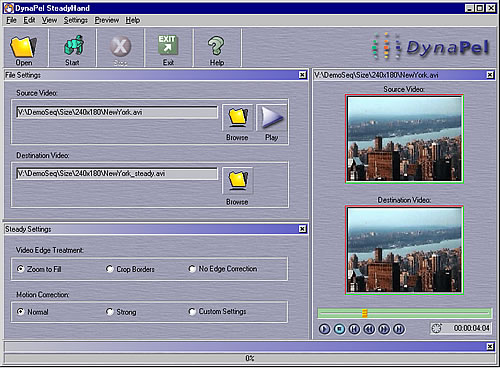The width and height of the screenshot is (500, 368).
Task: Browse for the Source Video file
Action: [238, 118]
